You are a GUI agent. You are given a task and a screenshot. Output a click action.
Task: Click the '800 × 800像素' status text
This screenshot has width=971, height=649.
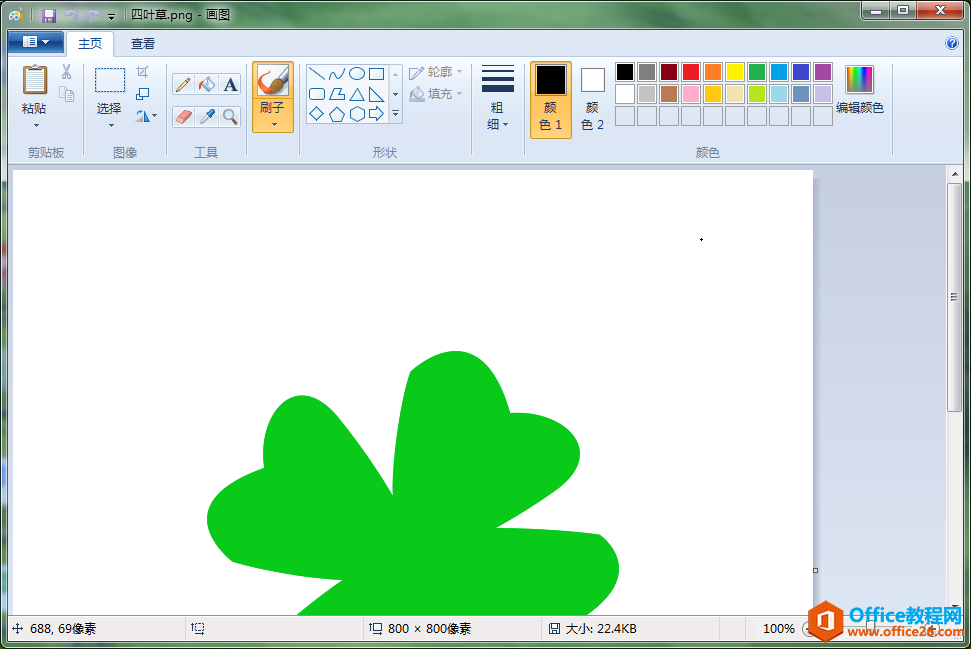[429, 629]
